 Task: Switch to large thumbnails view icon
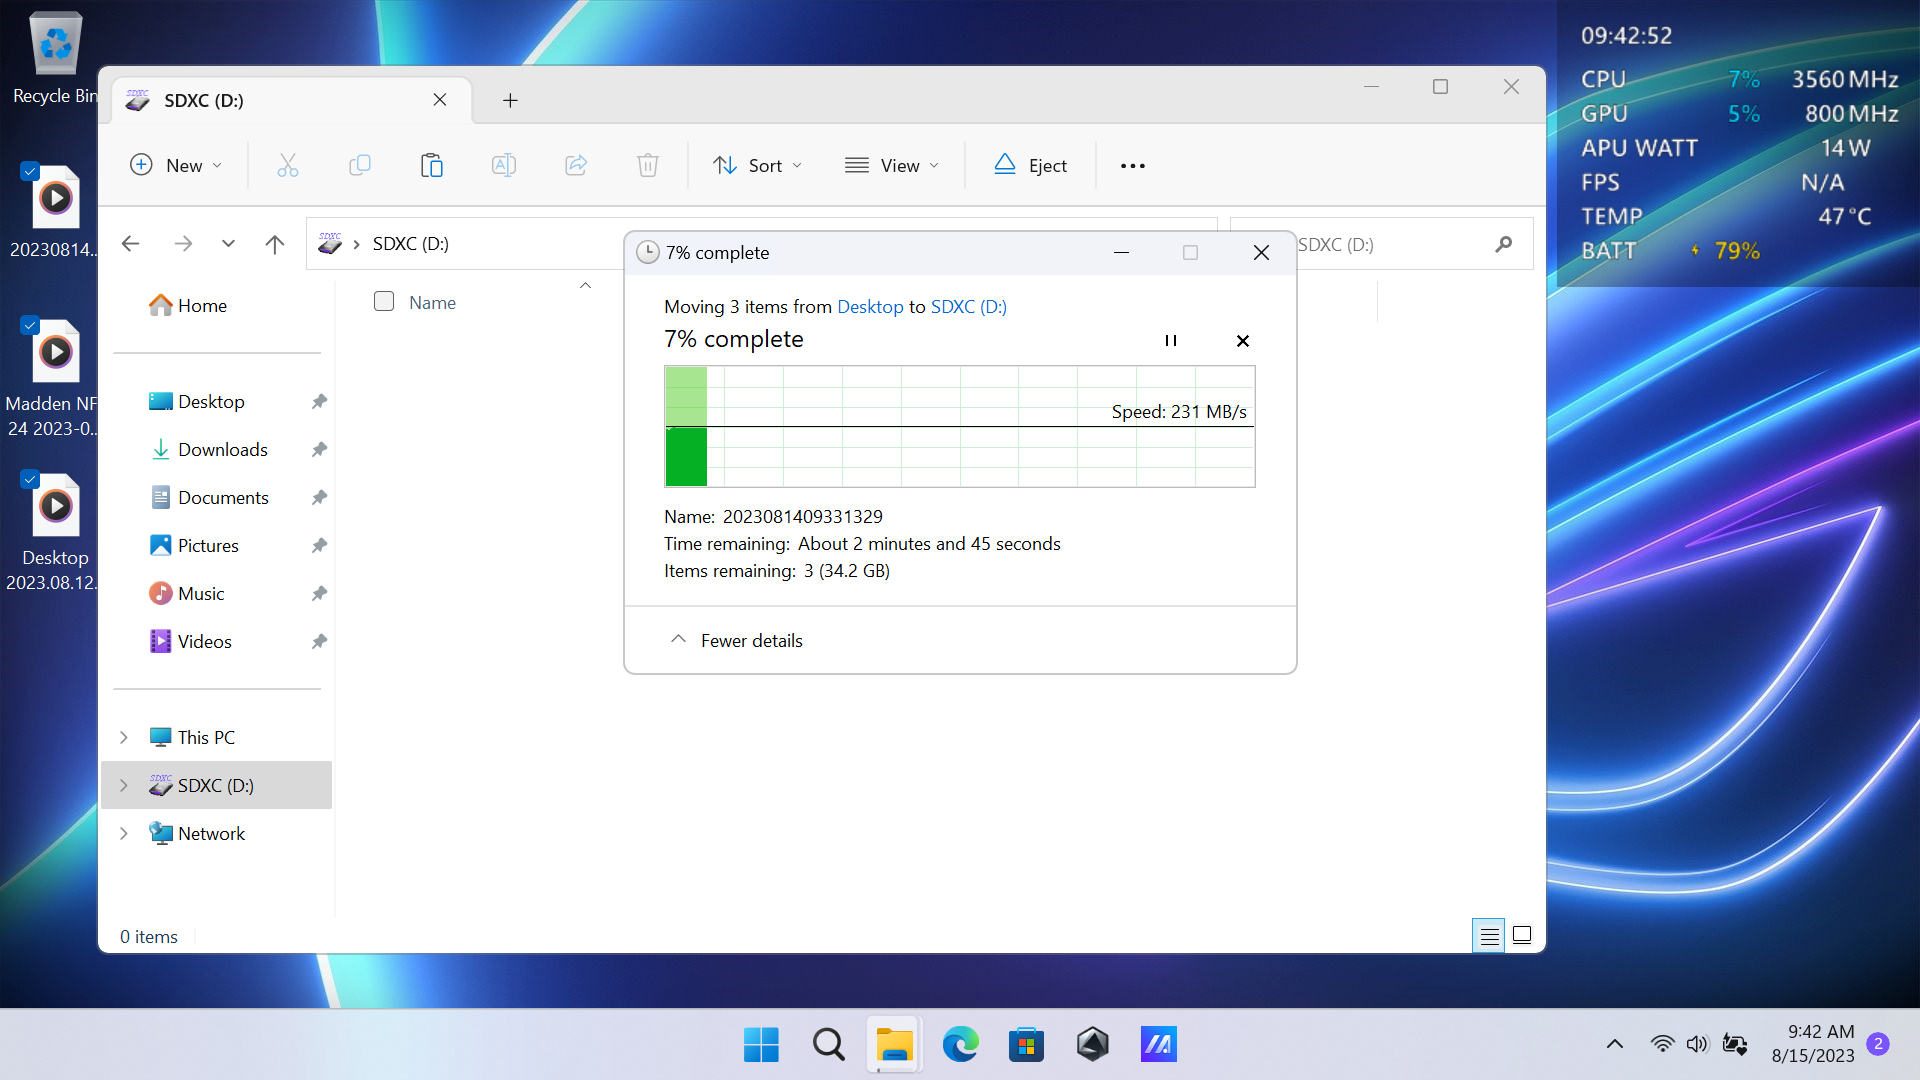1522,936
